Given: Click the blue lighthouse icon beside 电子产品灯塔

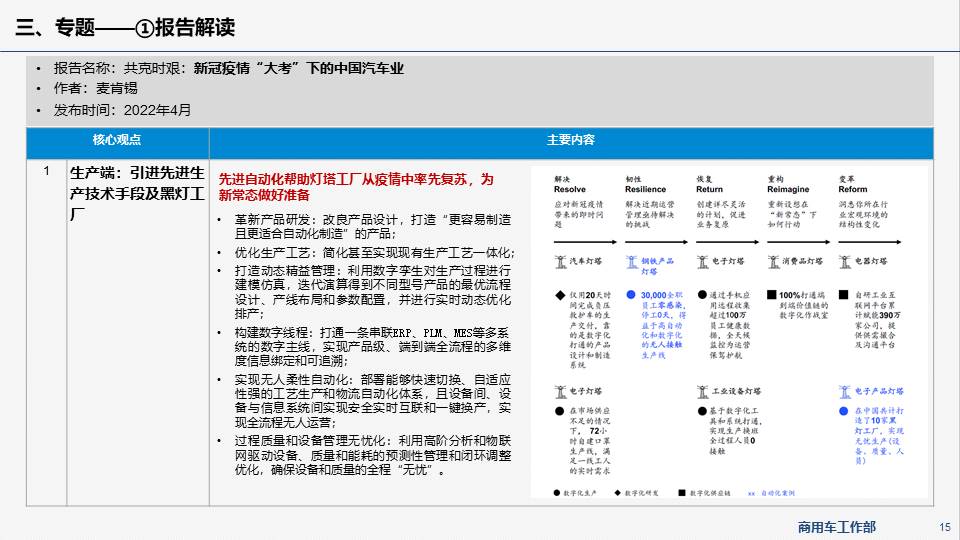Looking at the screenshot, I should 846,392.
